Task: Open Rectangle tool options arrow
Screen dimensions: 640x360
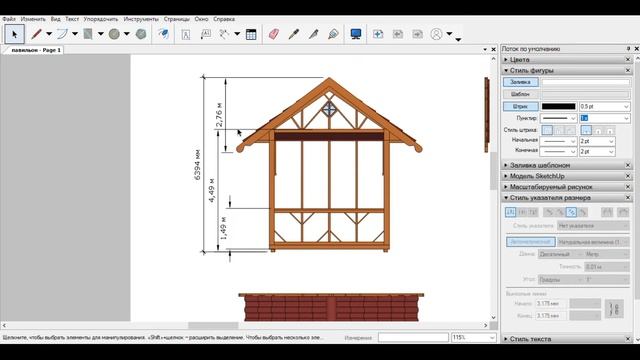Action: [x=100, y=34]
